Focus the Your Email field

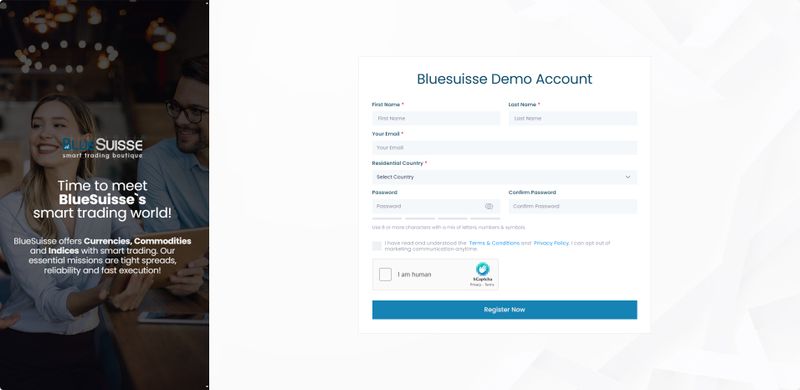(505, 148)
